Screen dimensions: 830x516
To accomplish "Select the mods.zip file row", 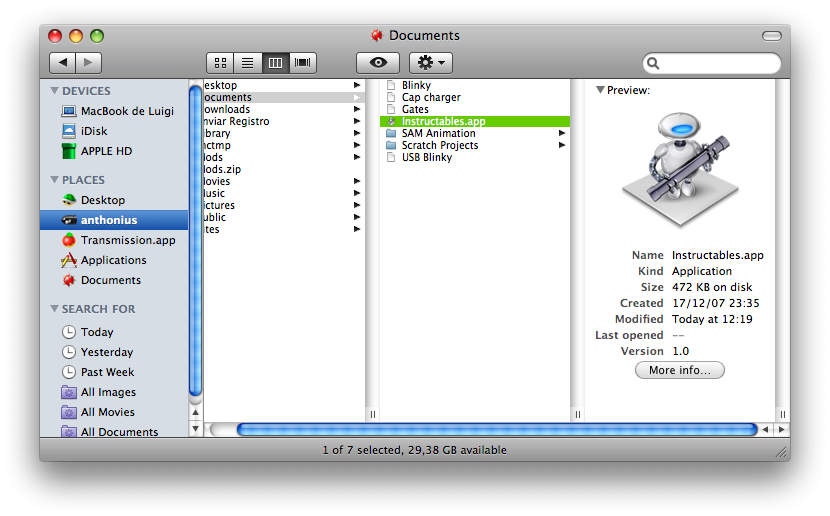I will (x=284, y=169).
